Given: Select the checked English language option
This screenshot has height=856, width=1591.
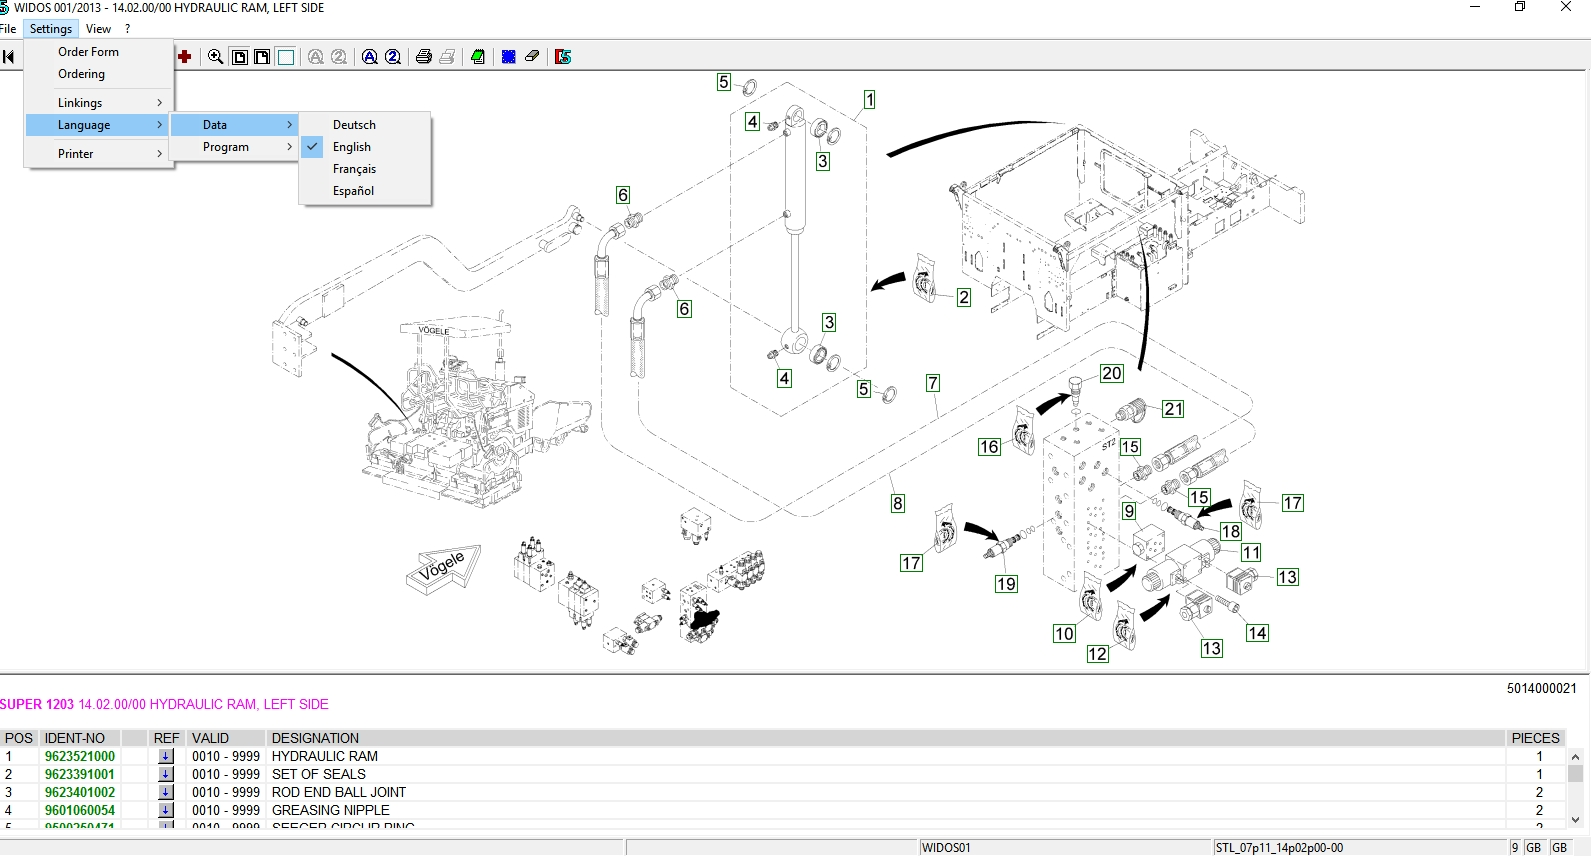Looking at the screenshot, I should [x=352, y=147].
